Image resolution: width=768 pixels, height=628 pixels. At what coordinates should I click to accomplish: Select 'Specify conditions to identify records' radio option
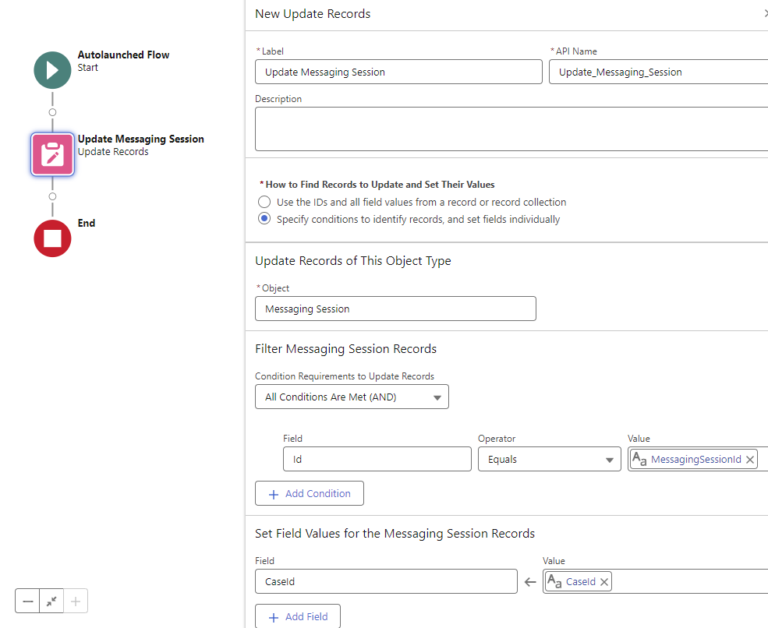264,218
